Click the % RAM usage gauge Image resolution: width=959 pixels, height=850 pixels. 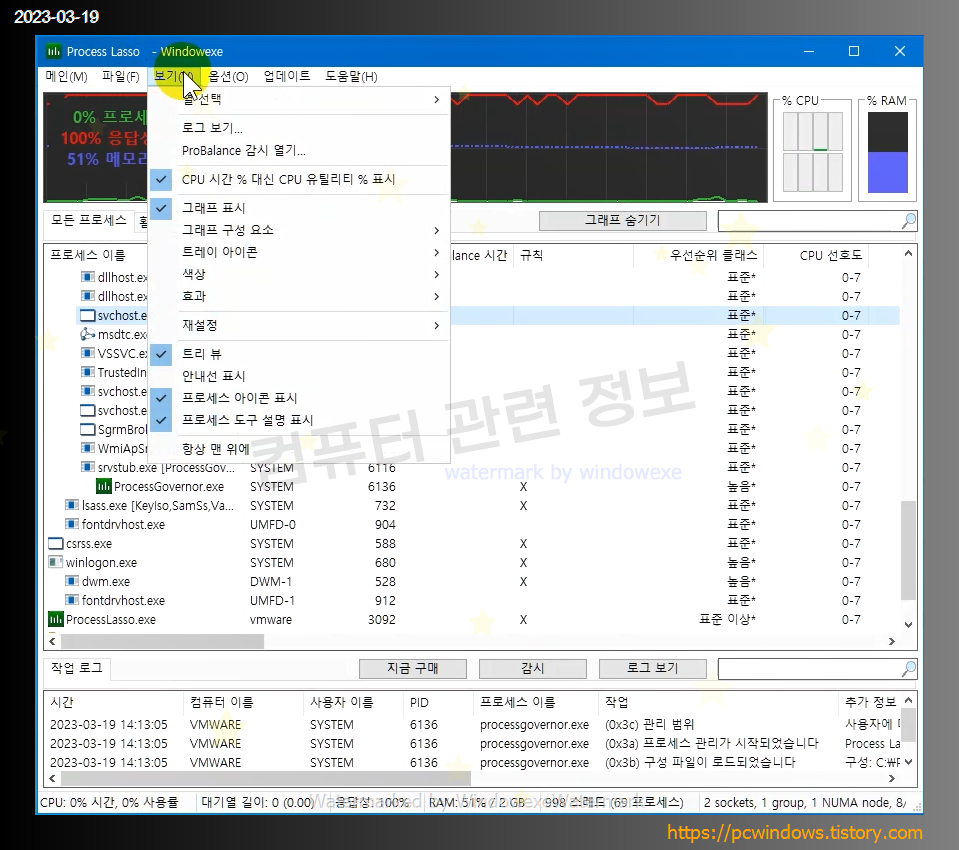pos(887,152)
